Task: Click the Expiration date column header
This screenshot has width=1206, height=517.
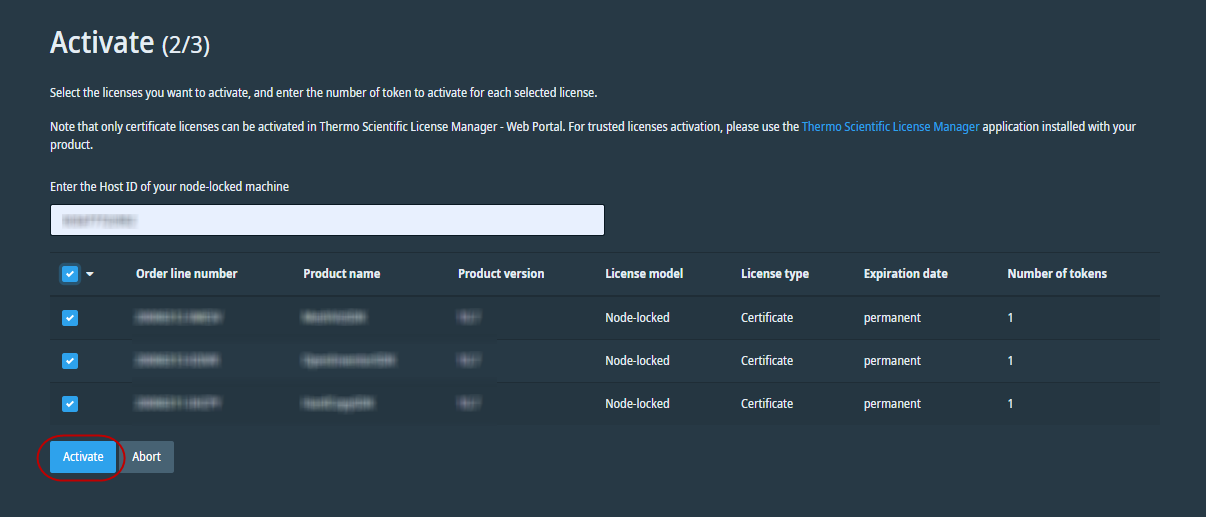Action: pos(905,274)
